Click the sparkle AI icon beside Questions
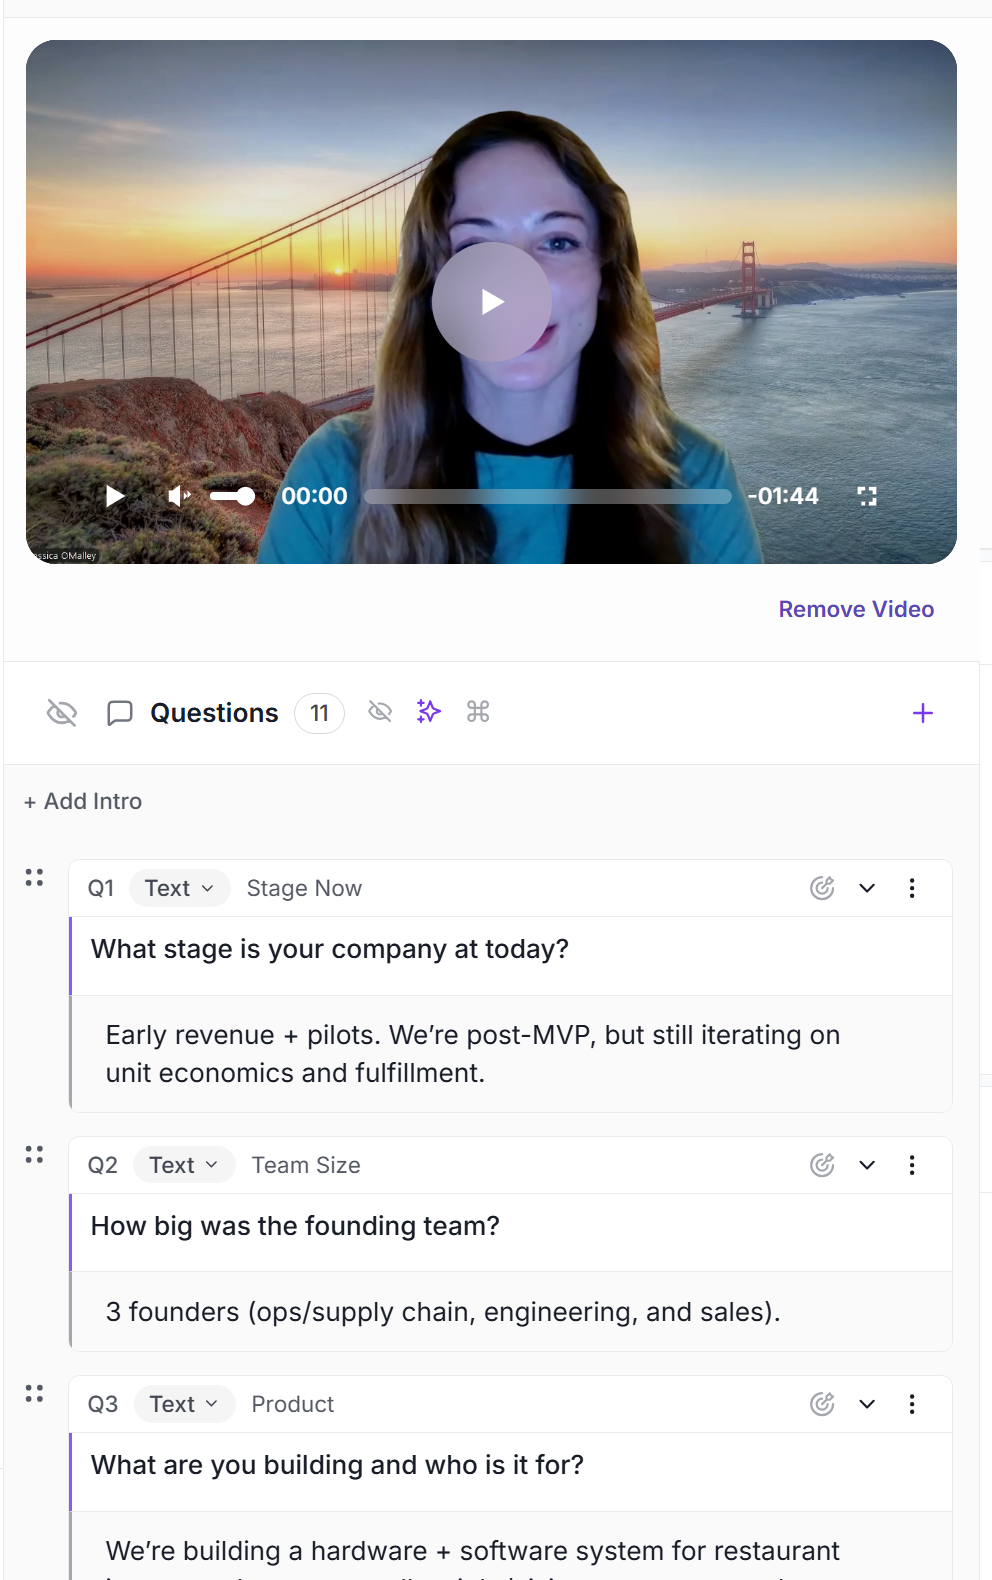 click(x=429, y=711)
